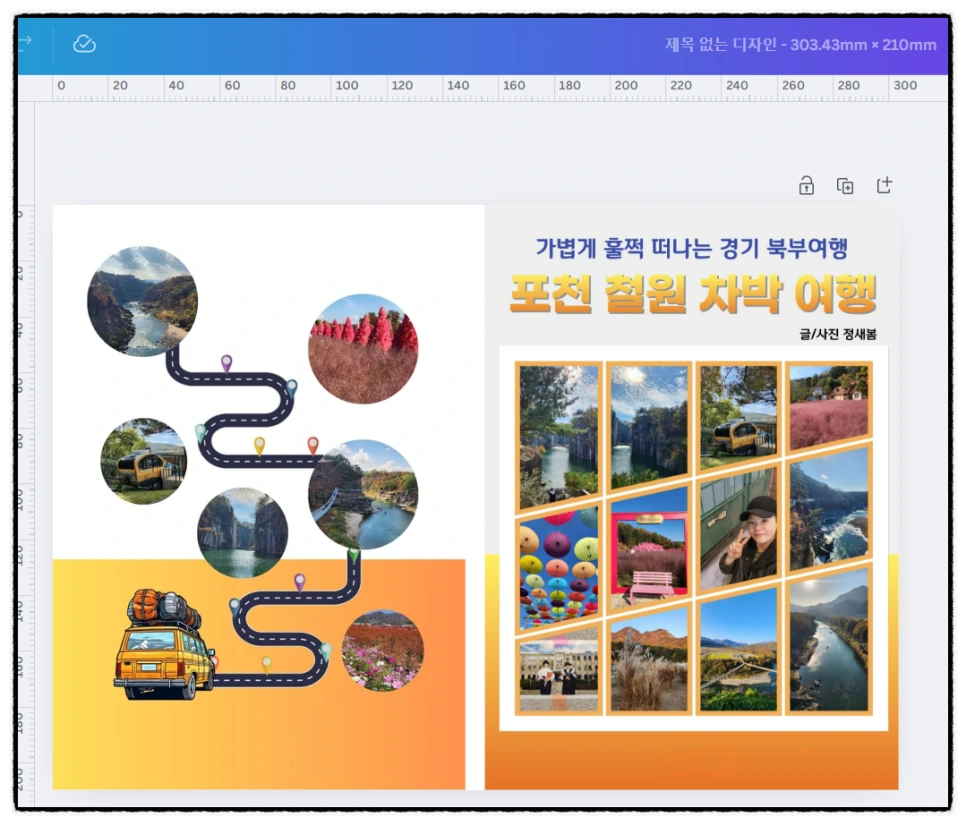Select the river valley circular photo at the start of the road
966x825 pixels.
point(142,301)
